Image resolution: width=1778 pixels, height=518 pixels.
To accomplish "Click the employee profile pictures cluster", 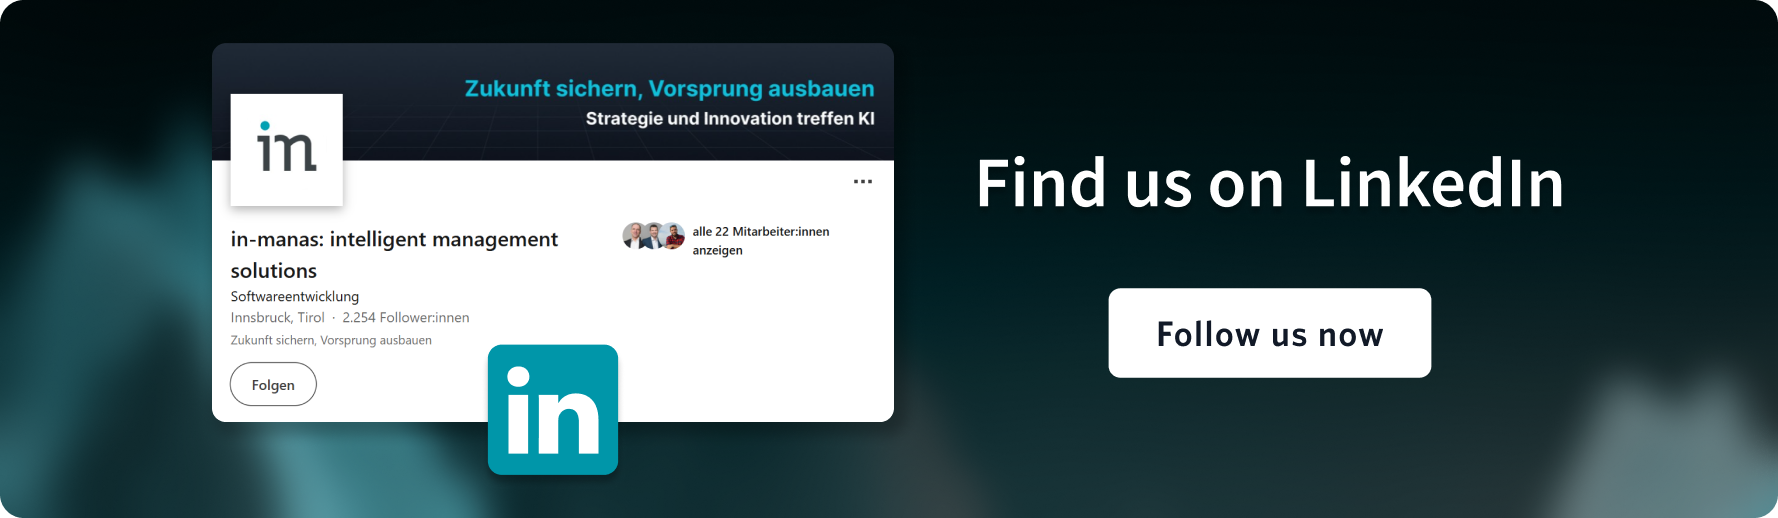I will pos(654,236).
